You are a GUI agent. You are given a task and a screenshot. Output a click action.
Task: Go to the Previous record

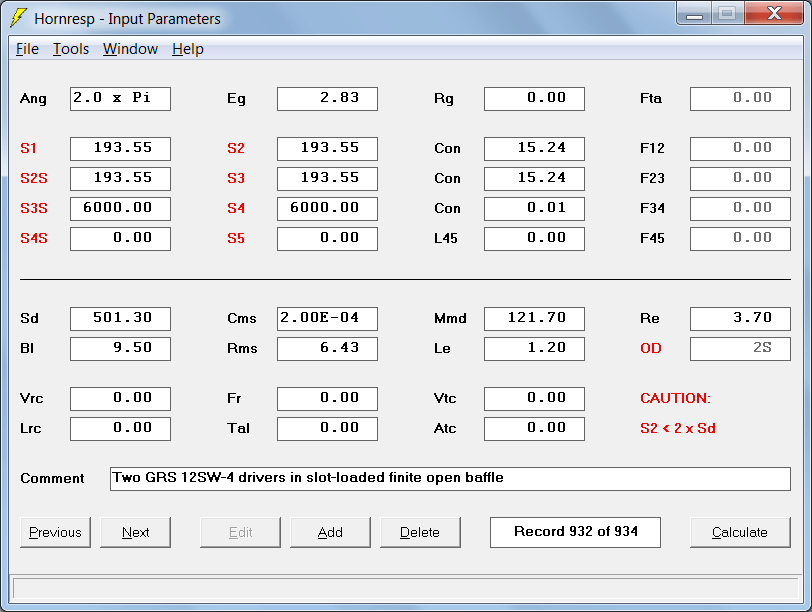(55, 532)
